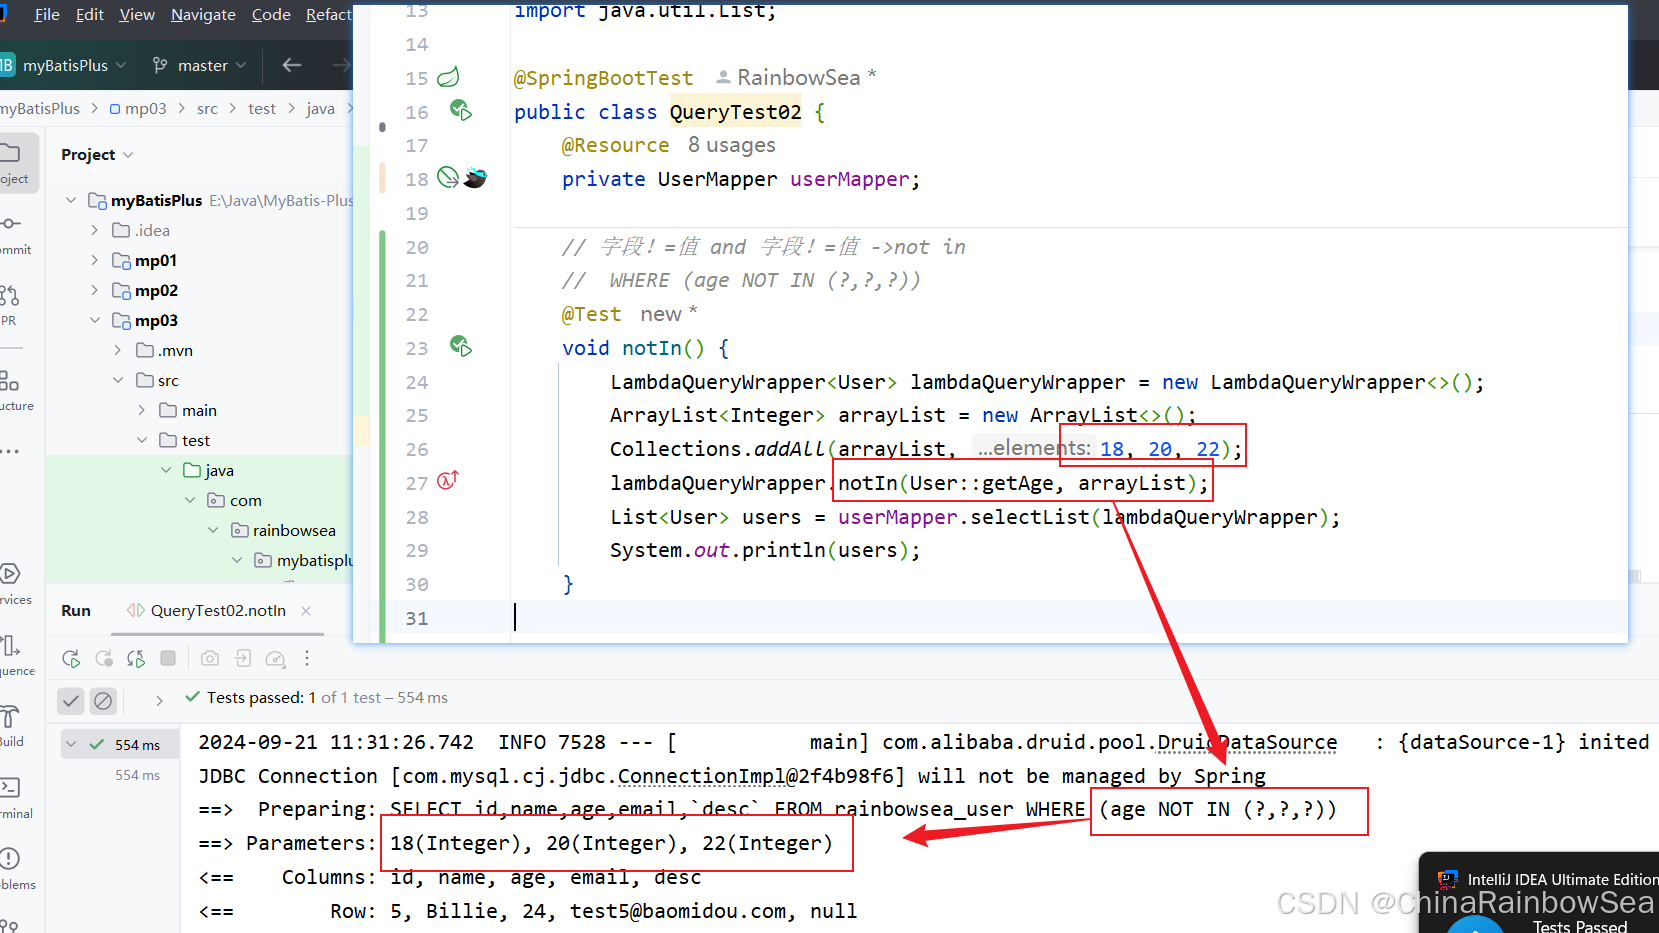
Task: Click the 'Tests passed: 1' status text
Action: (262, 697)
